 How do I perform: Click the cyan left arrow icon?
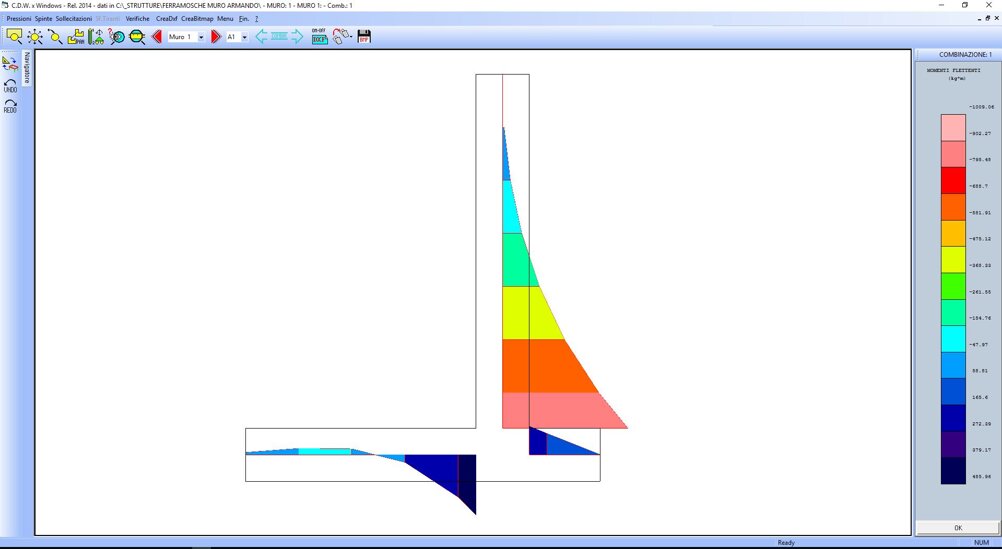tap(261, 36)
